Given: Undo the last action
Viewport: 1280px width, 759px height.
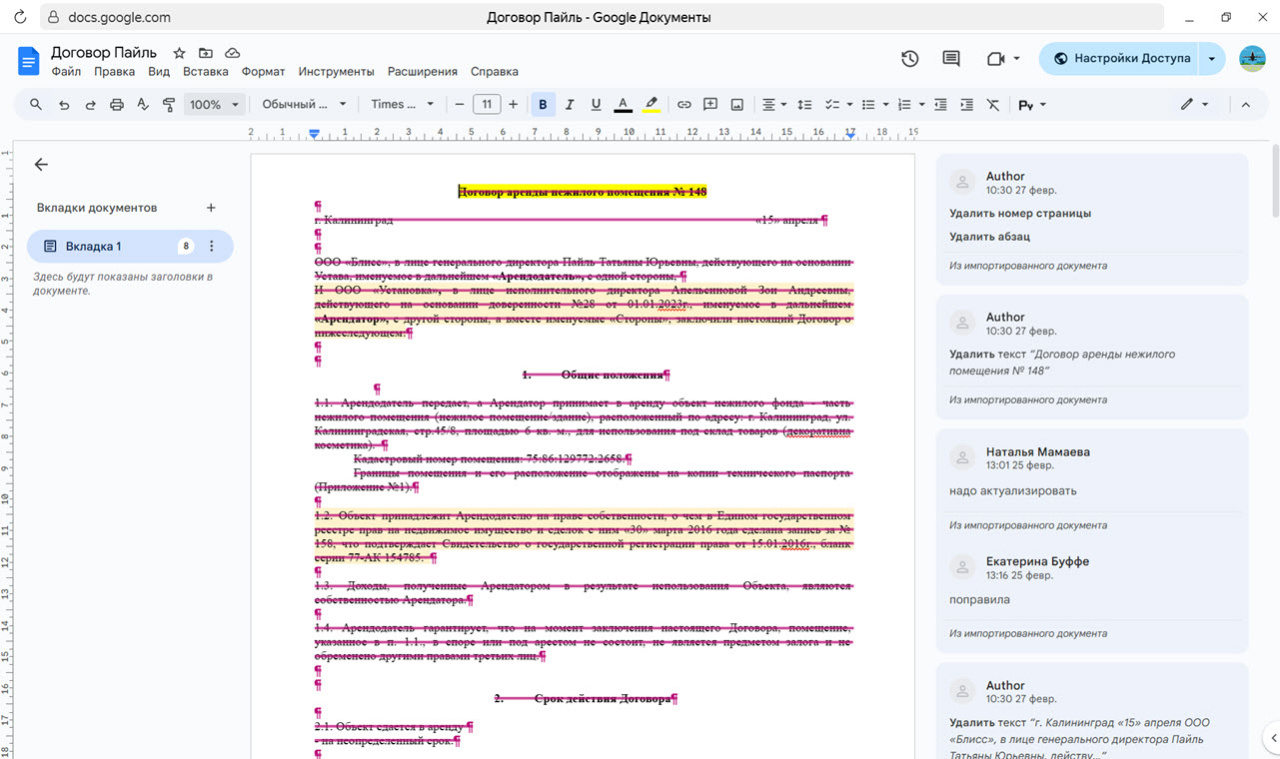Looking at the screenshot, I should pos(64,104).
